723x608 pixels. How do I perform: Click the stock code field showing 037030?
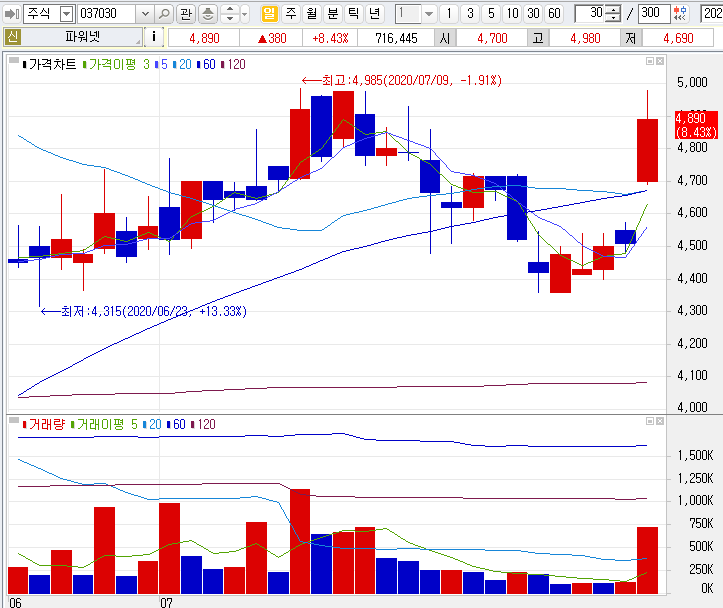point(107,14)
